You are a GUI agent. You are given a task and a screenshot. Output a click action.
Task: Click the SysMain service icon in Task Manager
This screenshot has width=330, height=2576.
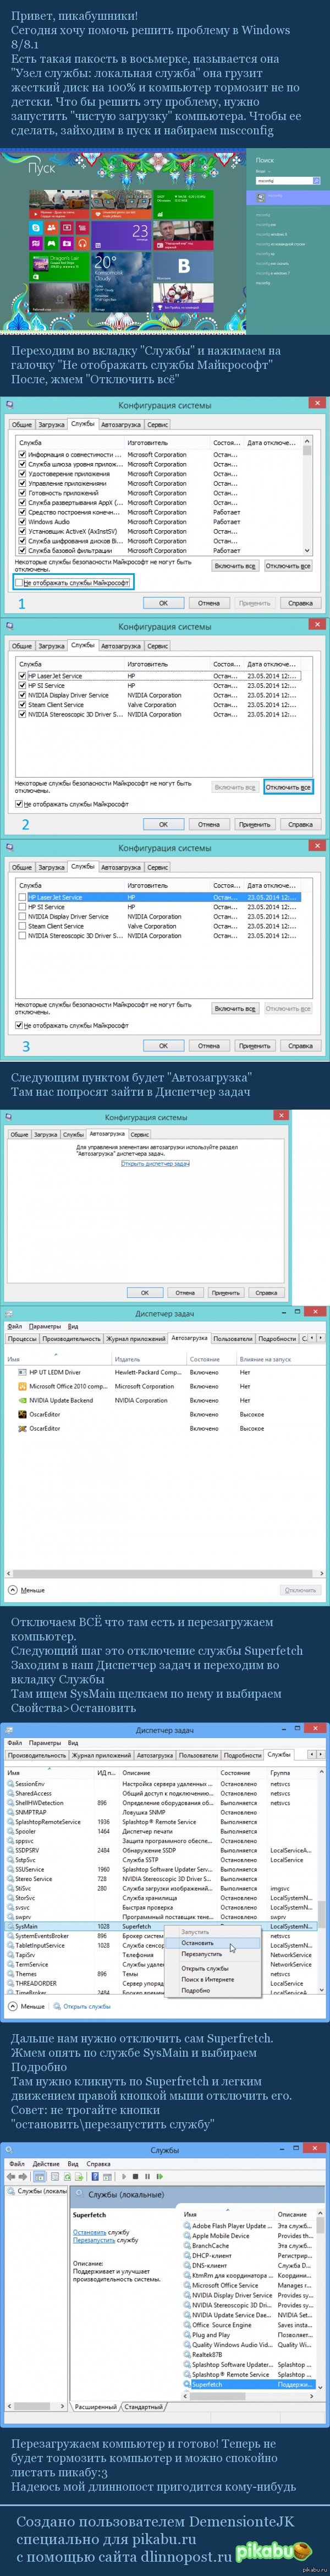(x=10, y=1926)
